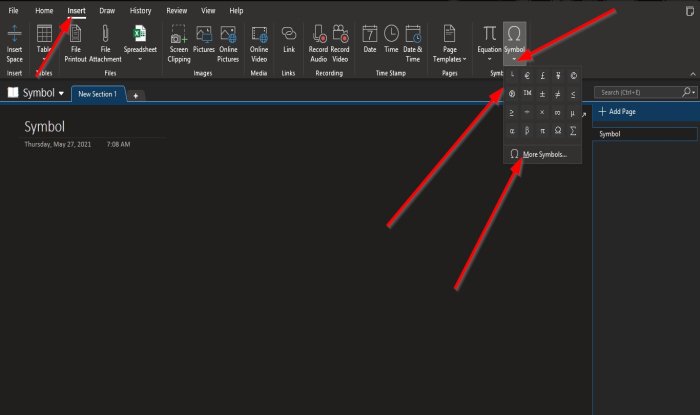Viewport: 700px width, 415px height.
Task: Insert the yen sign symbol
Action: (x=558, y=76)
